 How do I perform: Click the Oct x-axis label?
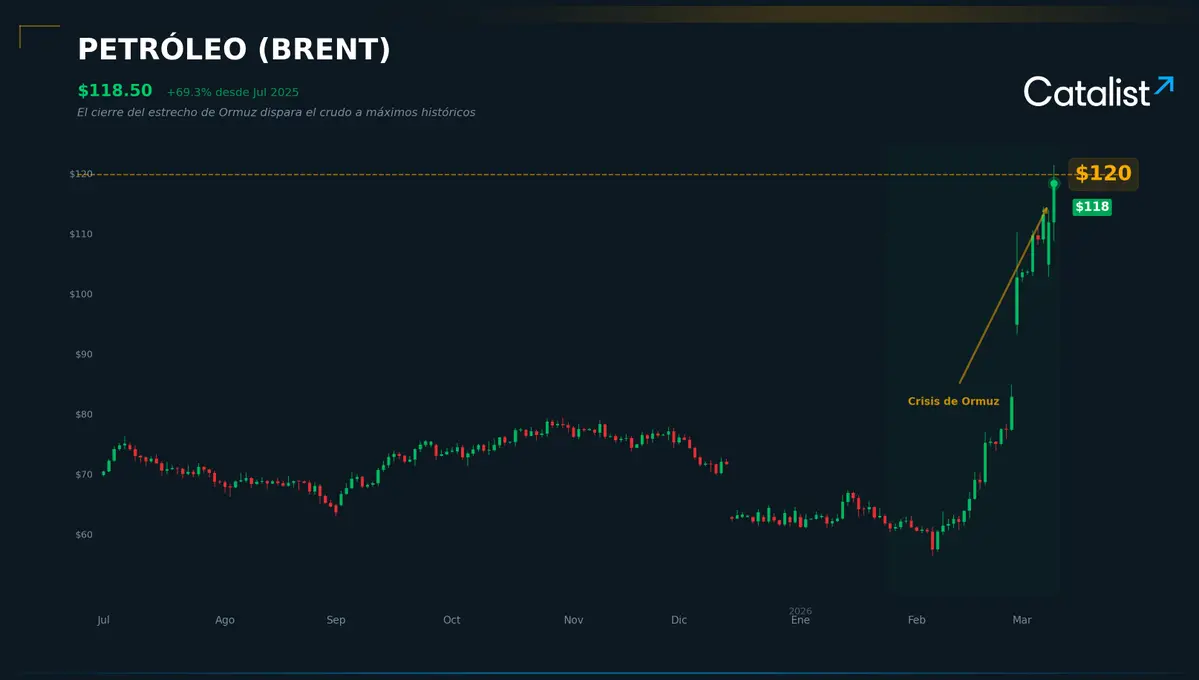[452, 620]
